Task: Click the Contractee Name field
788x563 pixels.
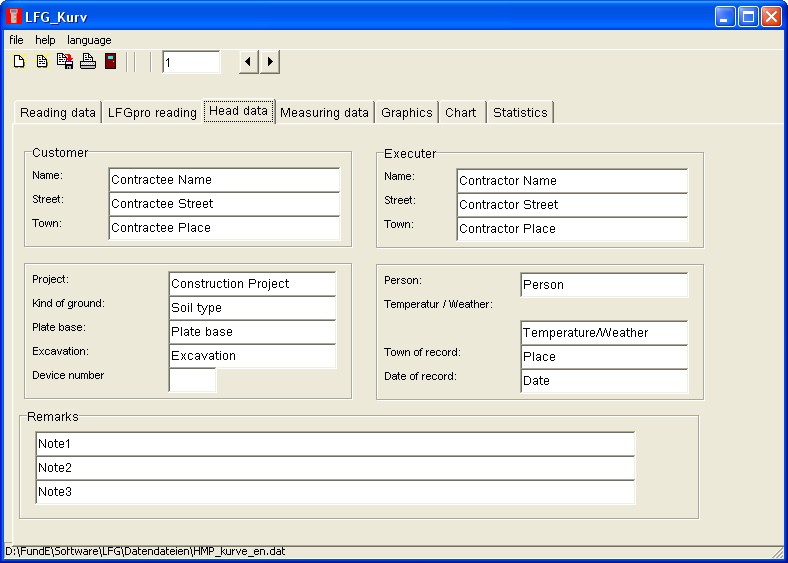Action: point(224,180)
